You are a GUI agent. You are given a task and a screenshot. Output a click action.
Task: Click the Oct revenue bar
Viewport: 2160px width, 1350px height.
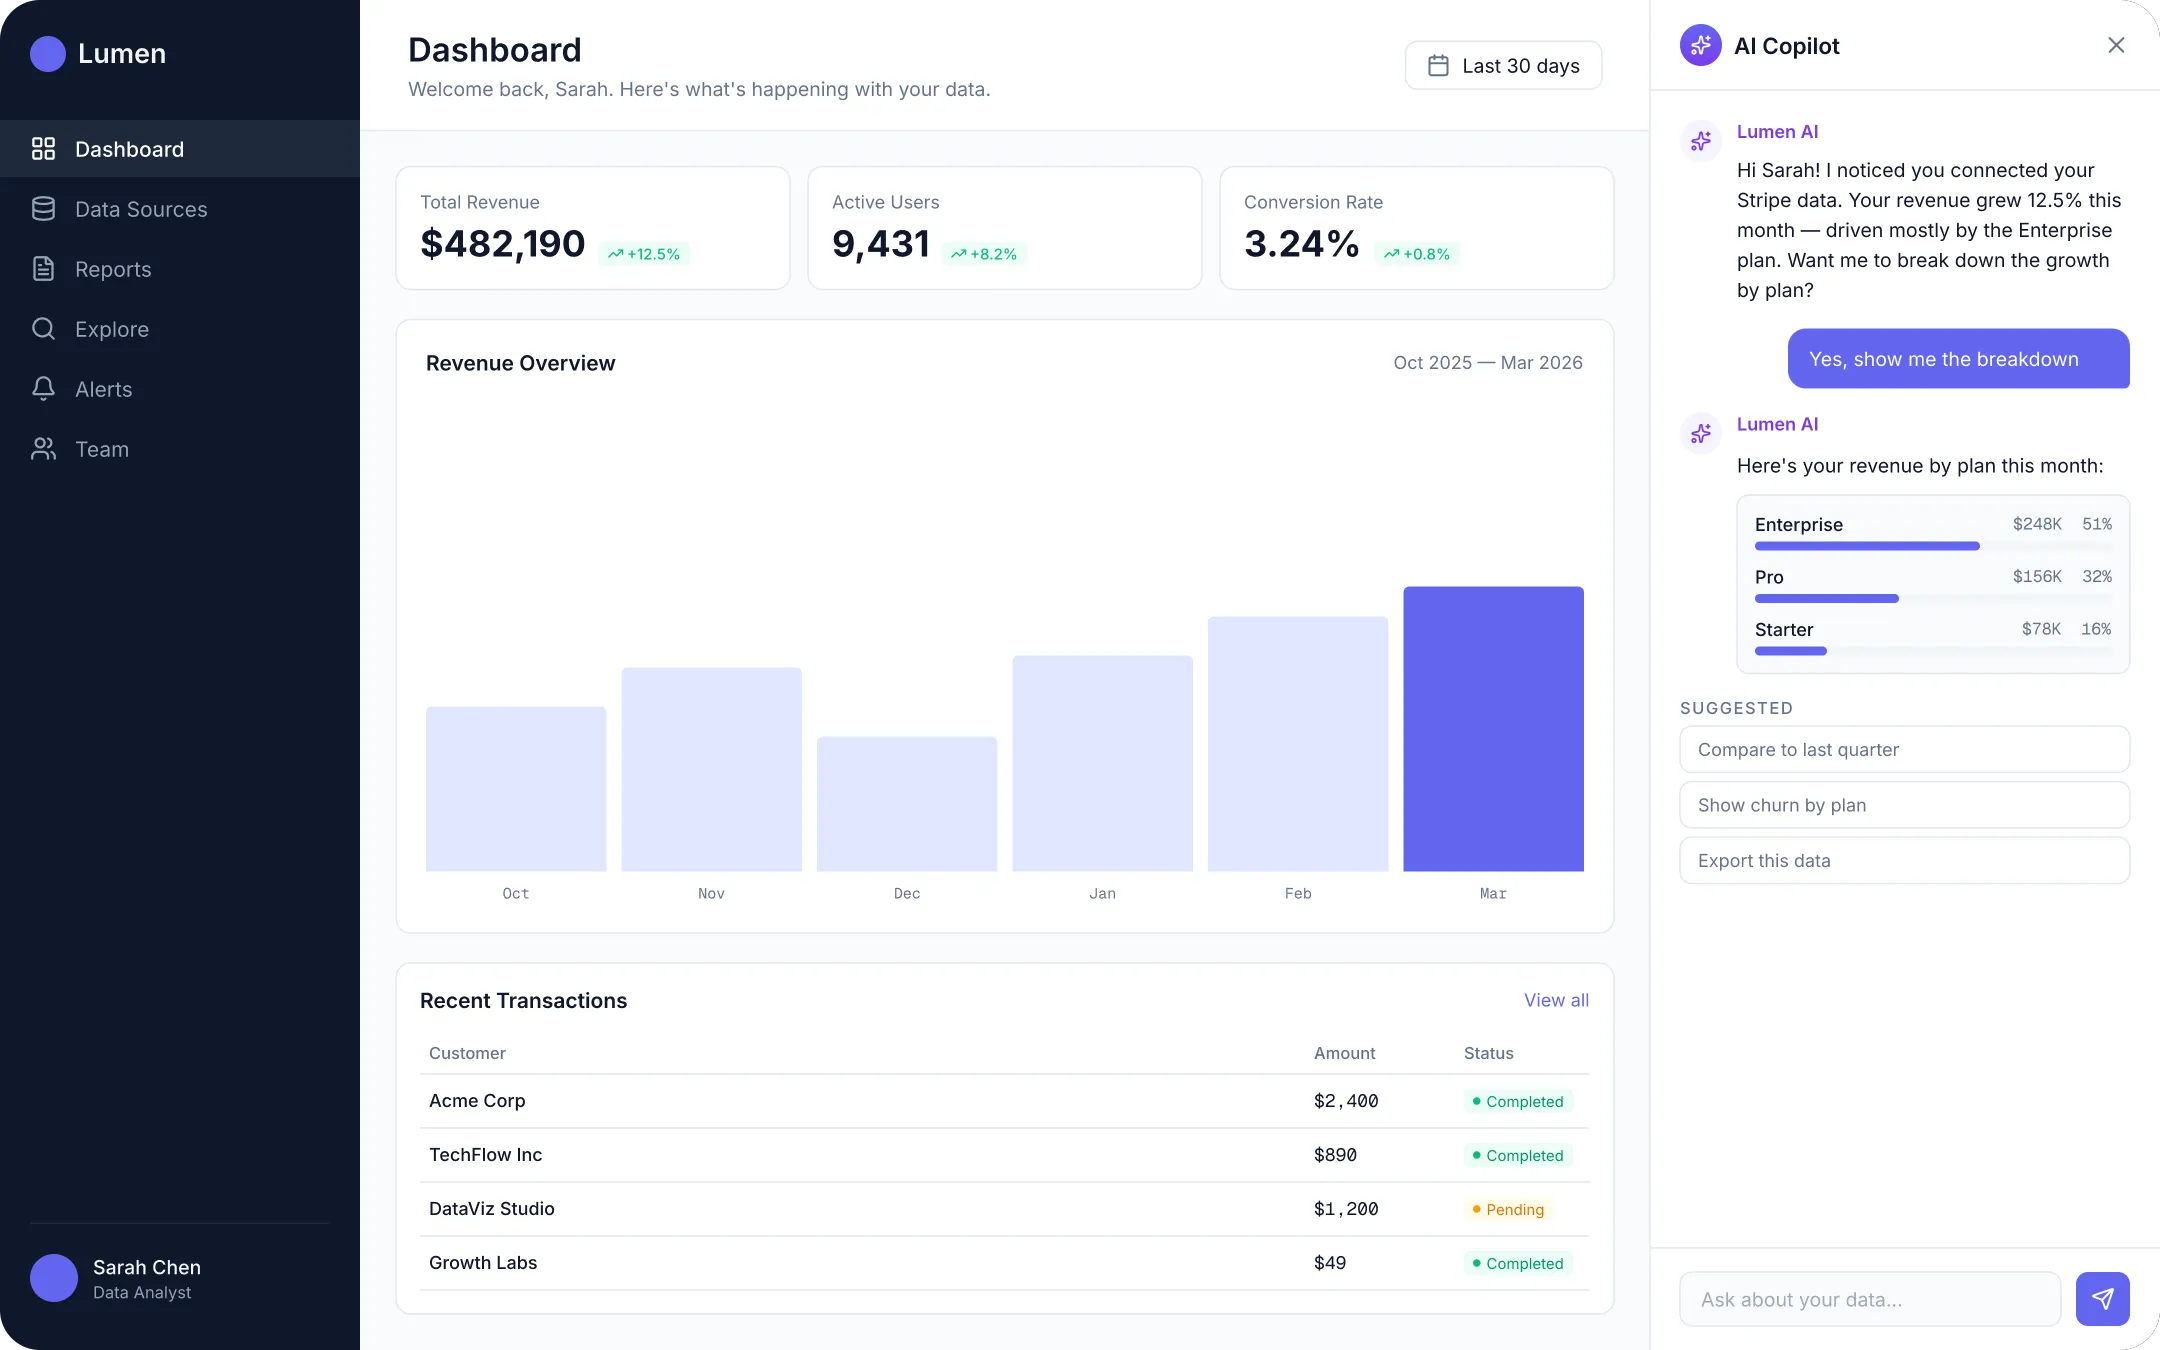click(516, 789)
